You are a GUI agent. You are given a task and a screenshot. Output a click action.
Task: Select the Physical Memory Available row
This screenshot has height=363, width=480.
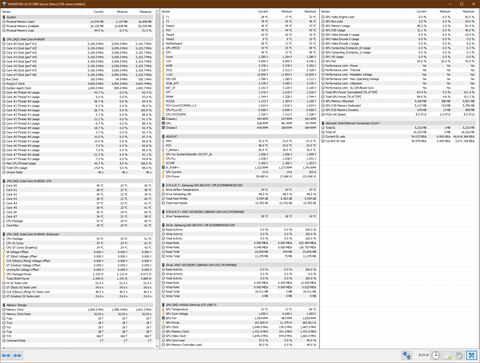78,26
